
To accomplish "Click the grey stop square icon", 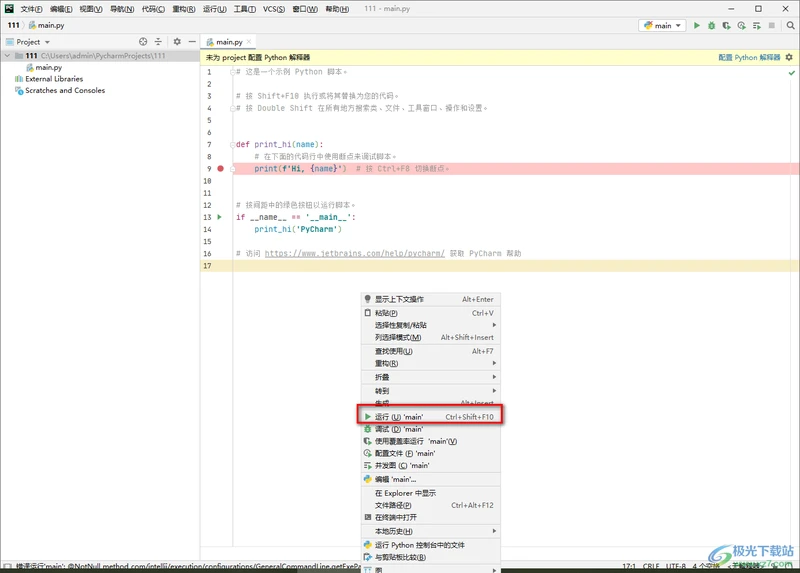I will point(771,25).
